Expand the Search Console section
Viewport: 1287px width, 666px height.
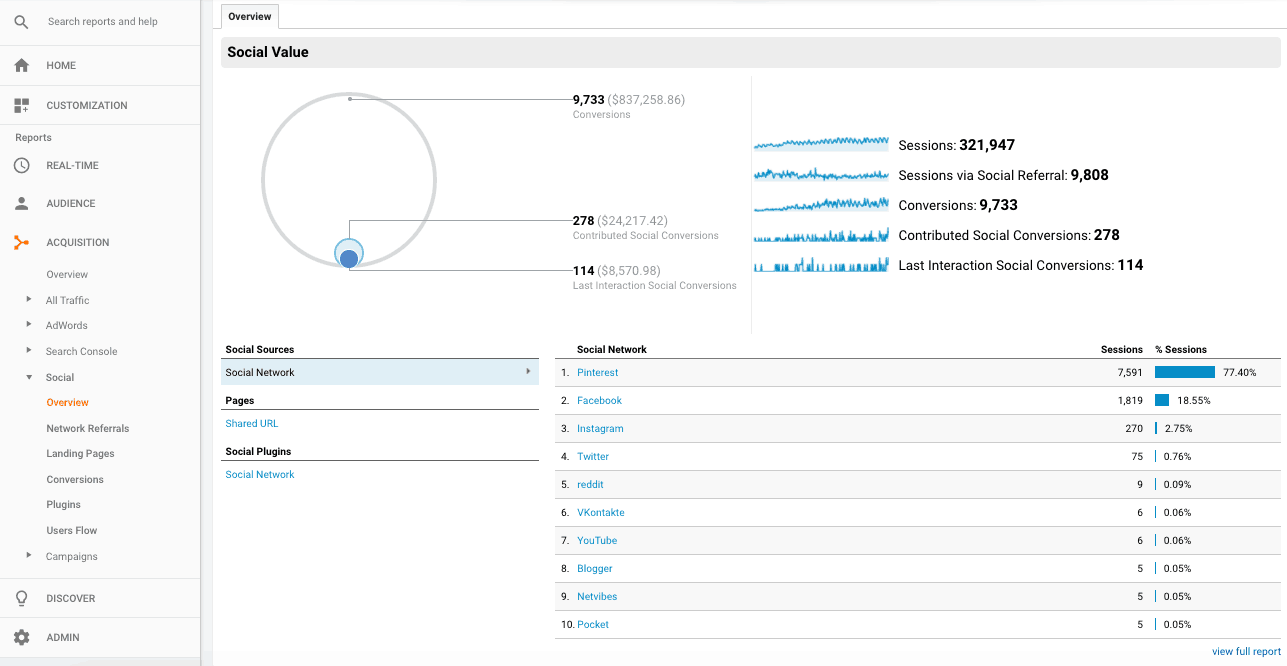(27, 350)
